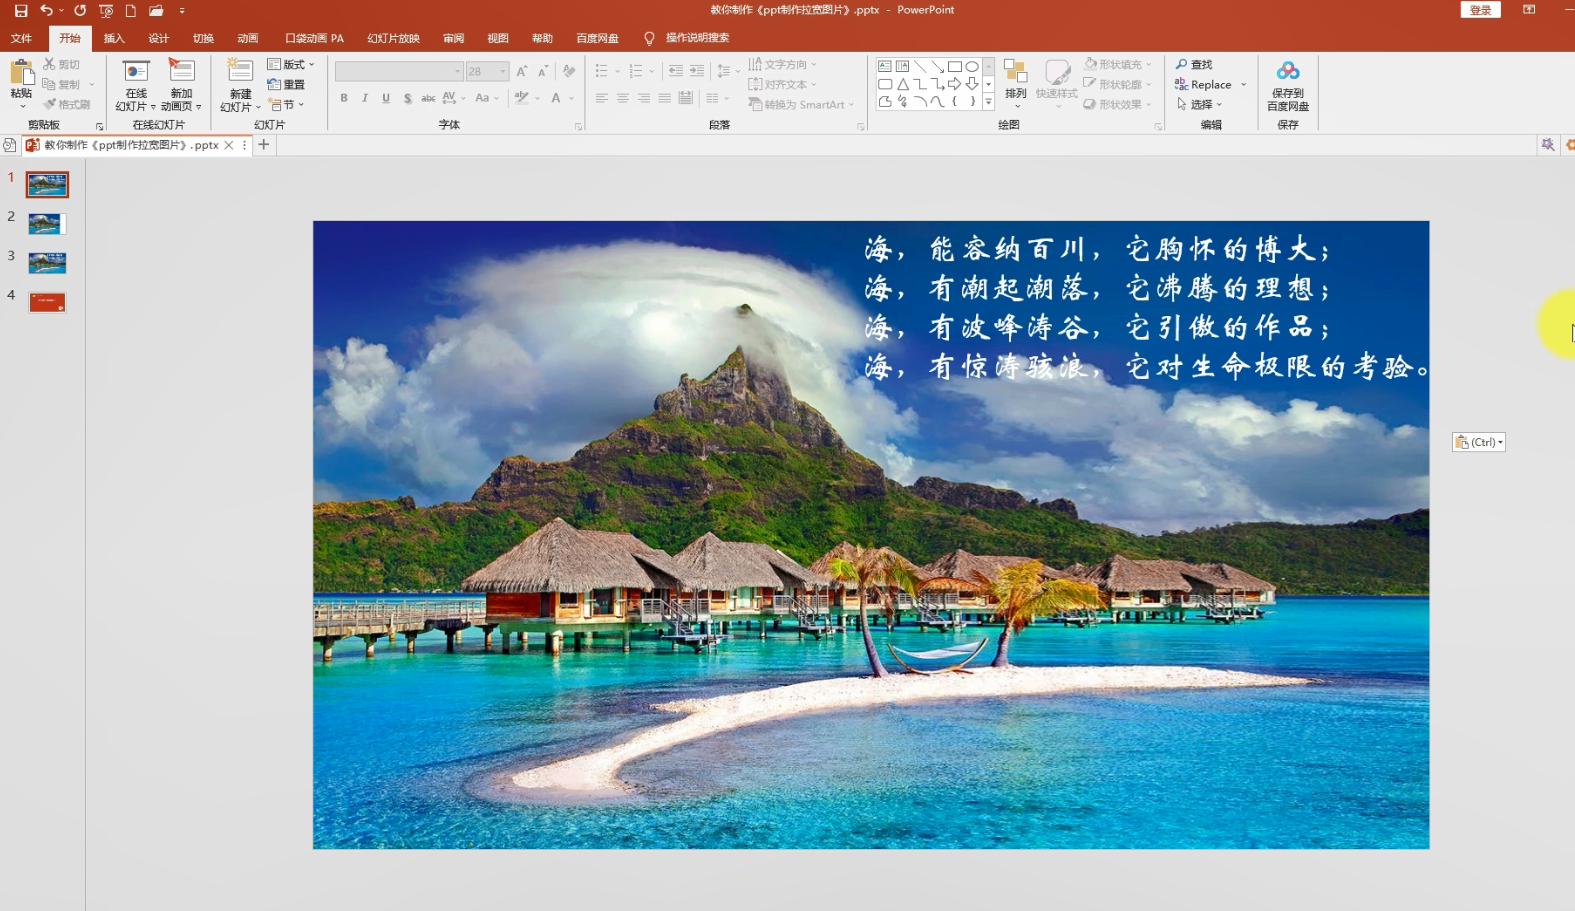
Task: Switch to the 插入 Insert tab
Action: [114, 38]
